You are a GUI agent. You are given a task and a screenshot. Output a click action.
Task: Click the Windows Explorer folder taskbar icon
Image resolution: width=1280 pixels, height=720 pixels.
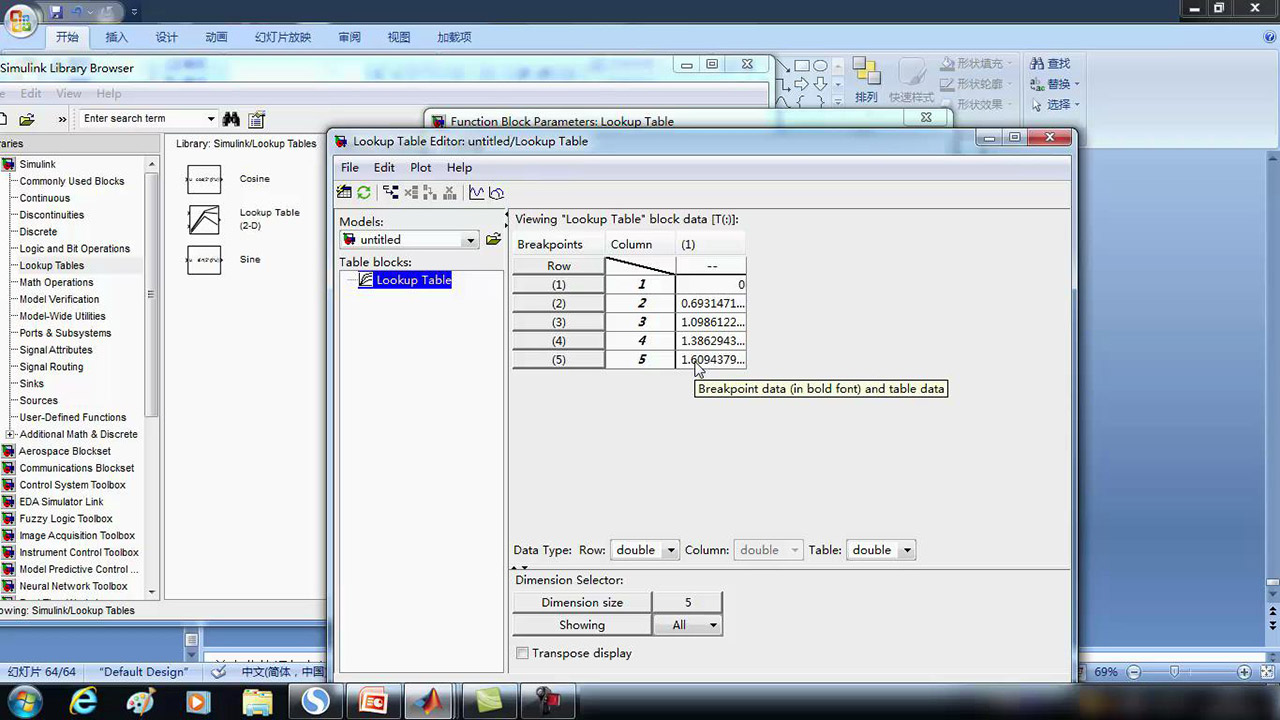[257, 702]
